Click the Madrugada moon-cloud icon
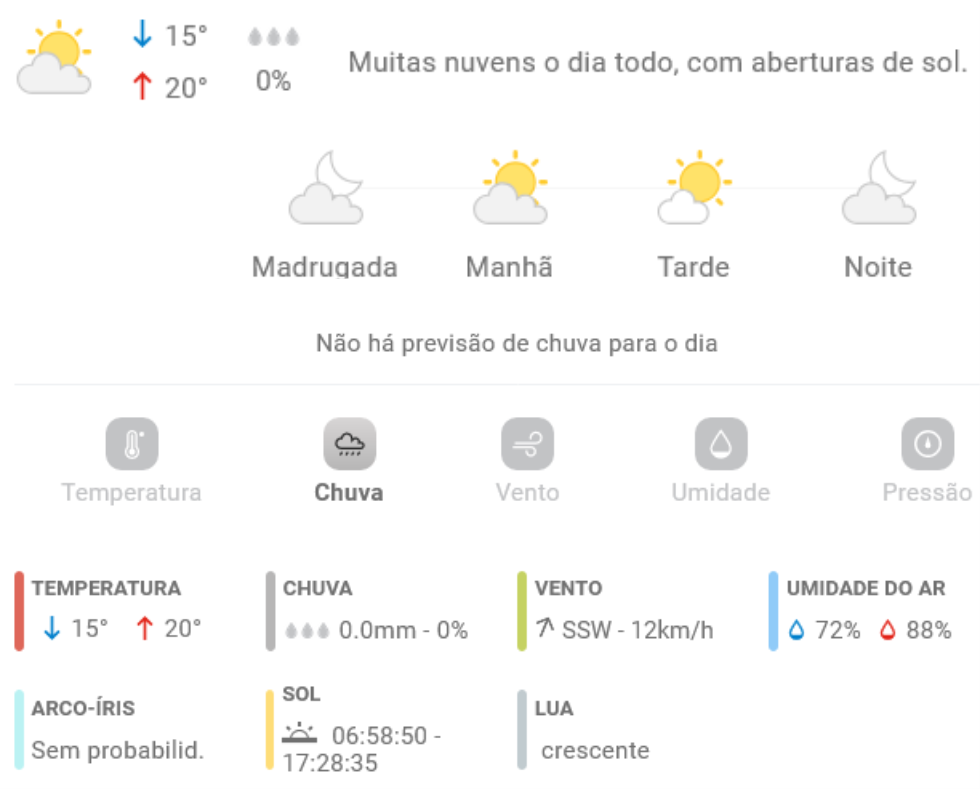This screenshot has height=789, width=980. click(x=325, y=189)
